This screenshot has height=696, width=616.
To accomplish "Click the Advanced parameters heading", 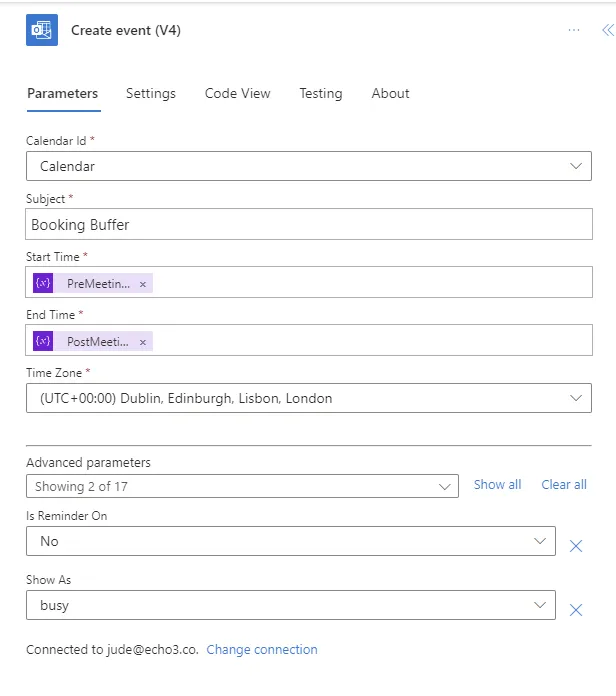I will click(88, 463).
